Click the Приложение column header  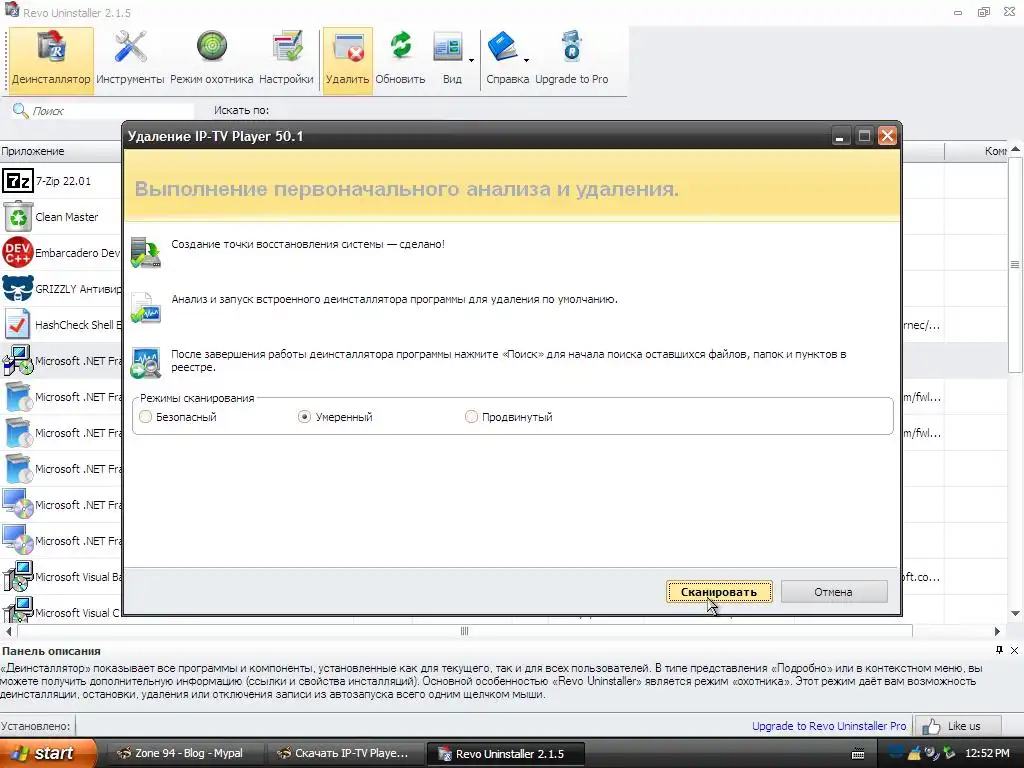[61, 151]
